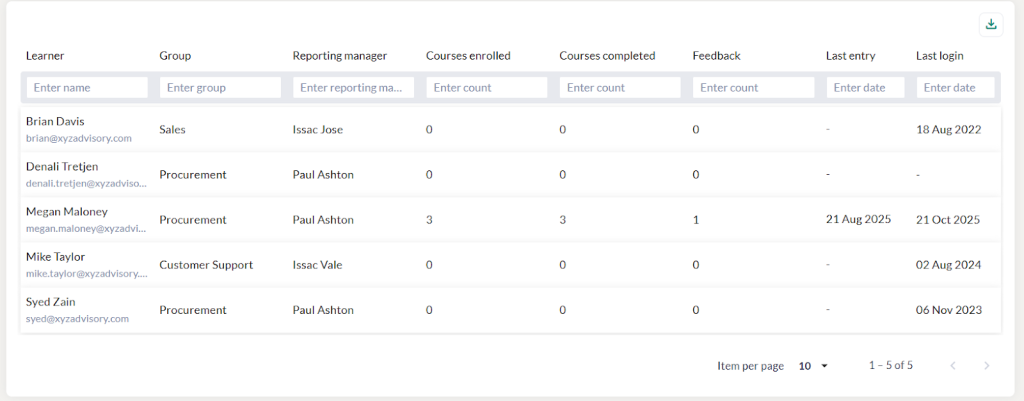Click the download report icon
Screen dimensions: 1024x401
tap(991, 25)
